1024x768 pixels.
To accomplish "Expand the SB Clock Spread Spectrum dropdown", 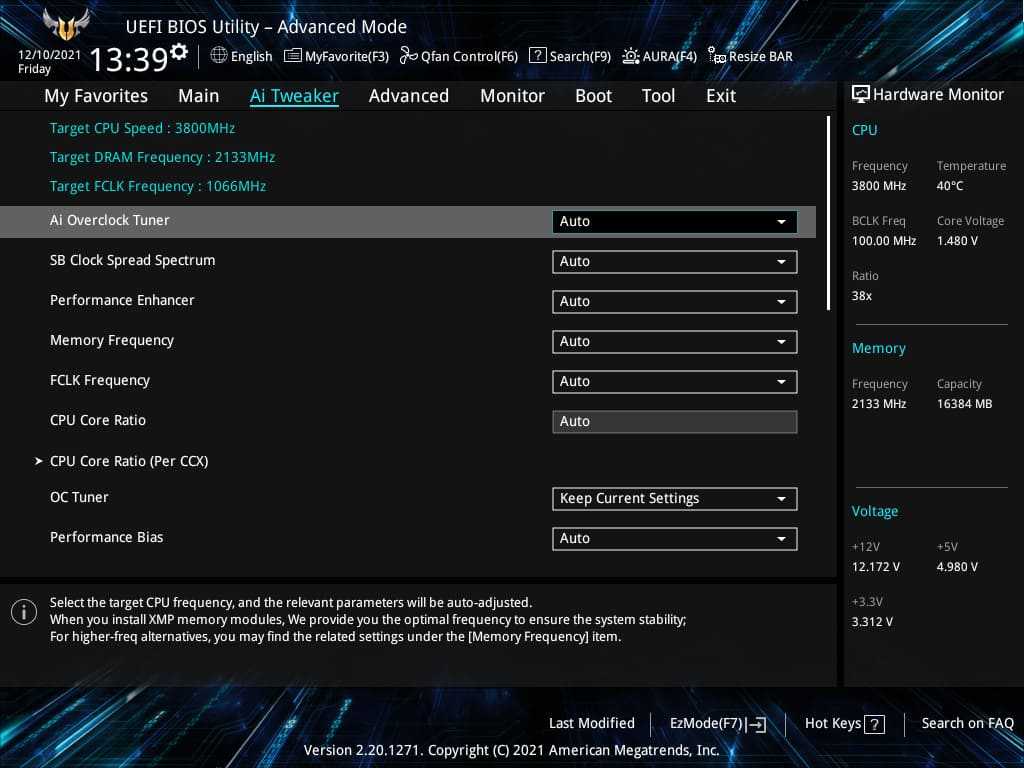I will [x=674, y=262].
